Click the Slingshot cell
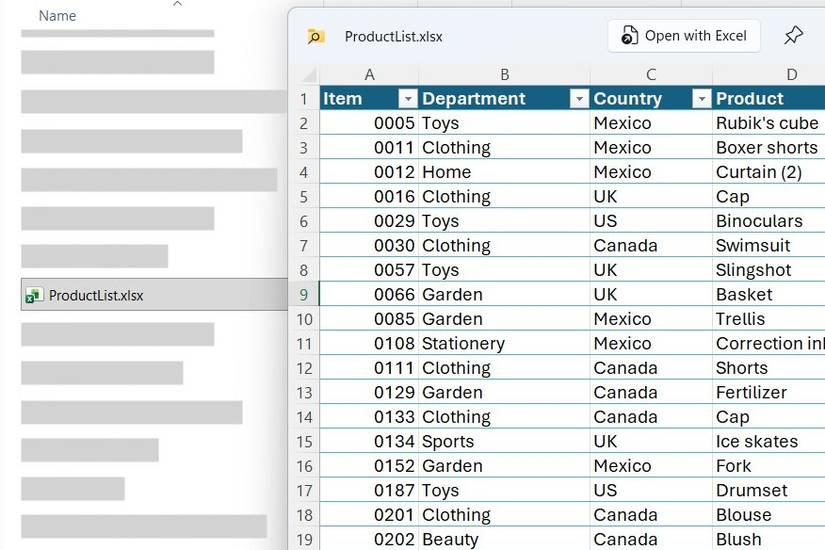 tap(769, 270)
